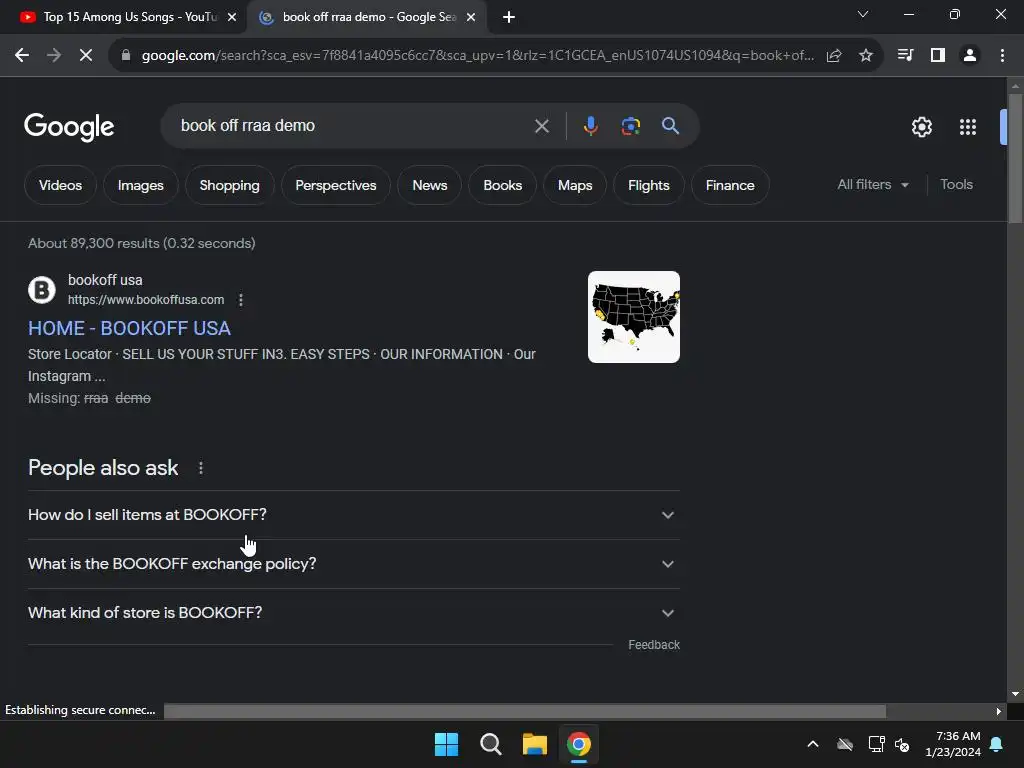The image size is (1024, 768).
Task: Search by image with Google Lens
Action: coord(631,126)
